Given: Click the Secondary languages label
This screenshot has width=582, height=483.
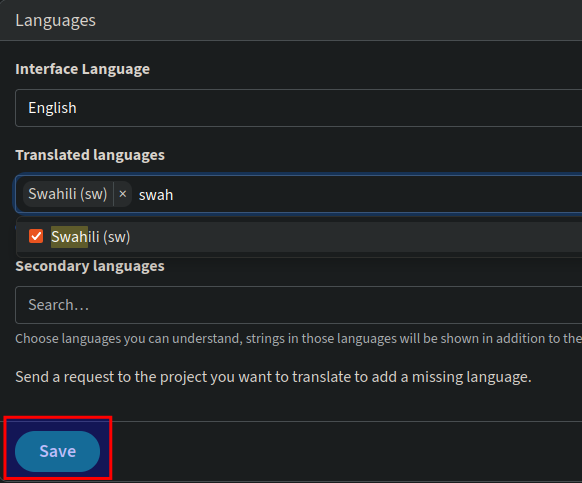Looking at the screenshot, I should [90, 266].
